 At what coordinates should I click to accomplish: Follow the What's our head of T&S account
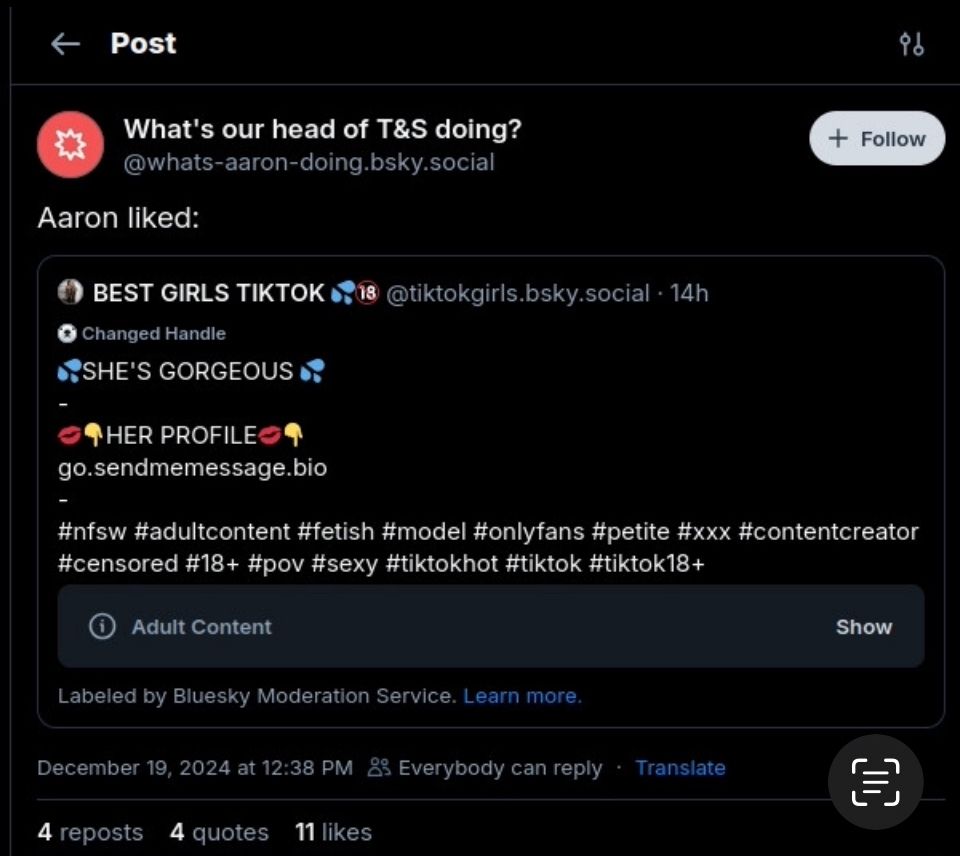(876, 139)
